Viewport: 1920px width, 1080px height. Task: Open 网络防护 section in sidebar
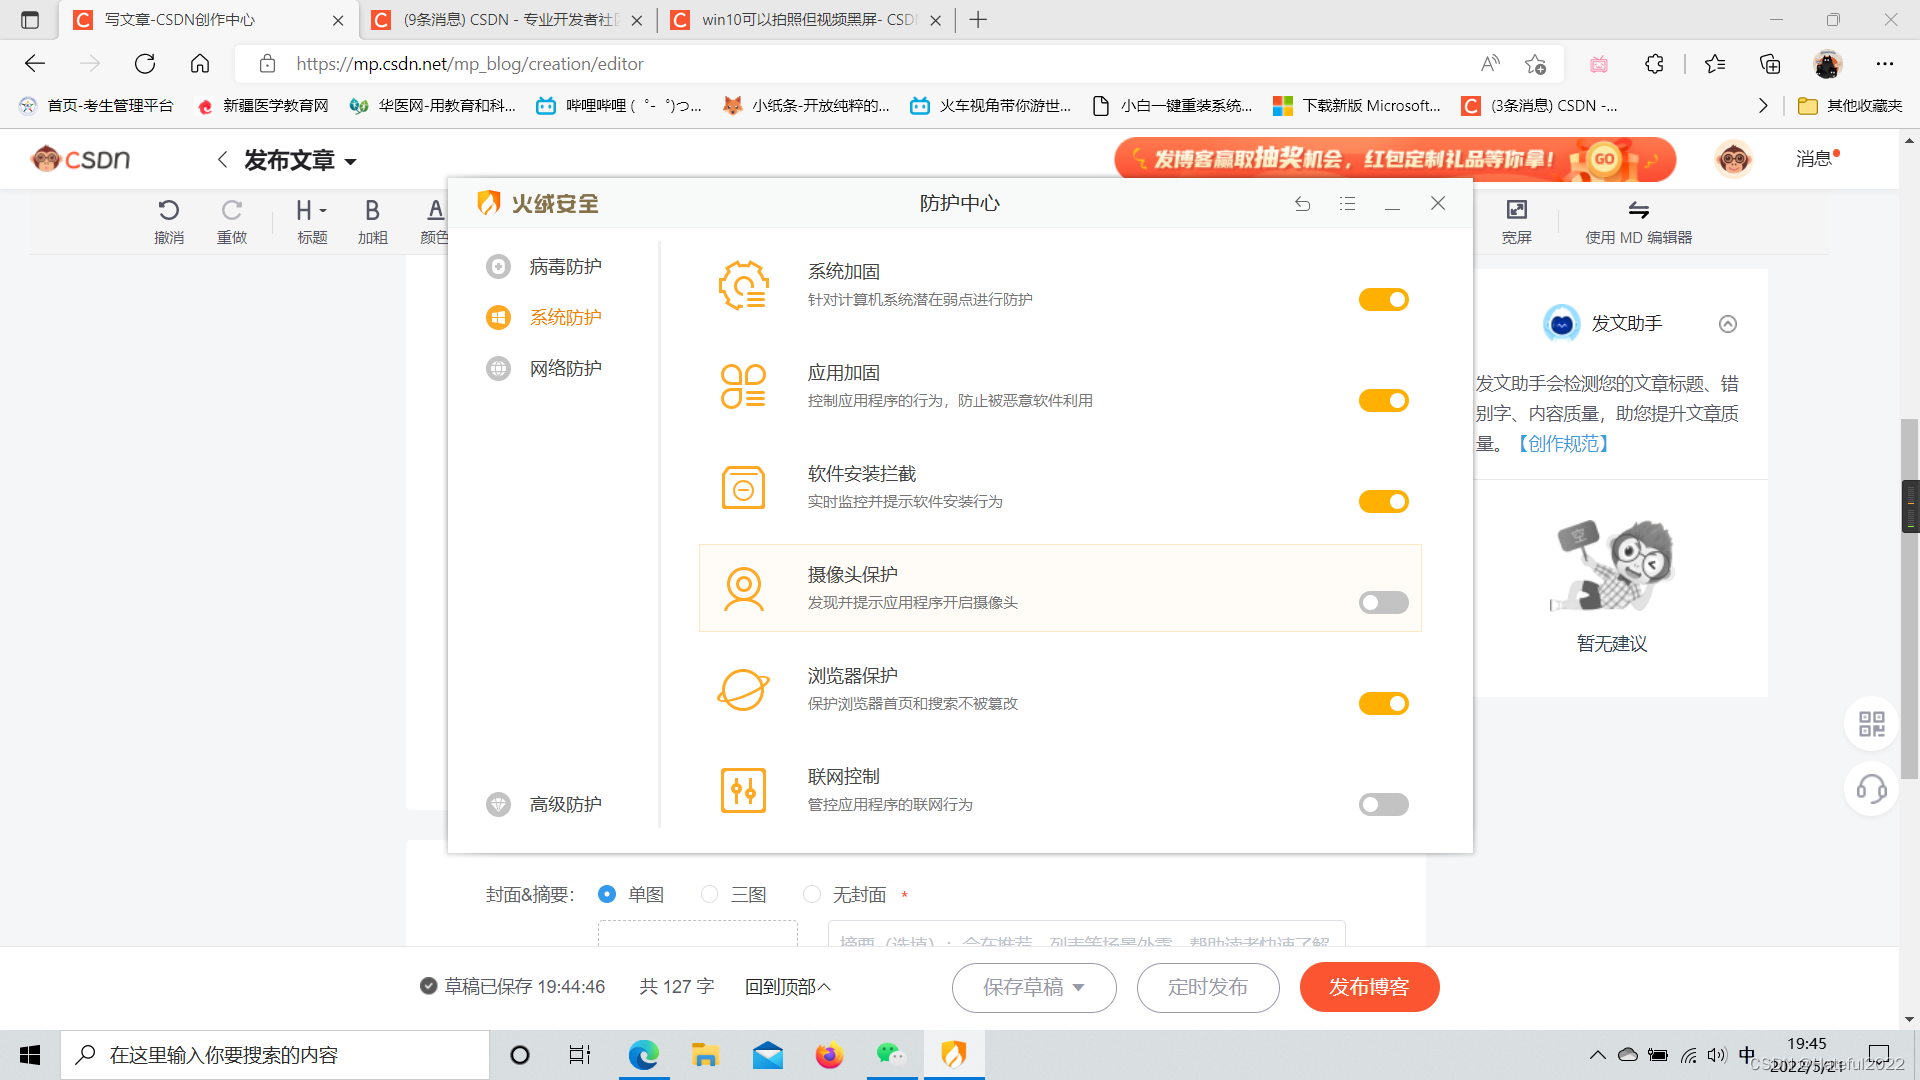[565, 368]
